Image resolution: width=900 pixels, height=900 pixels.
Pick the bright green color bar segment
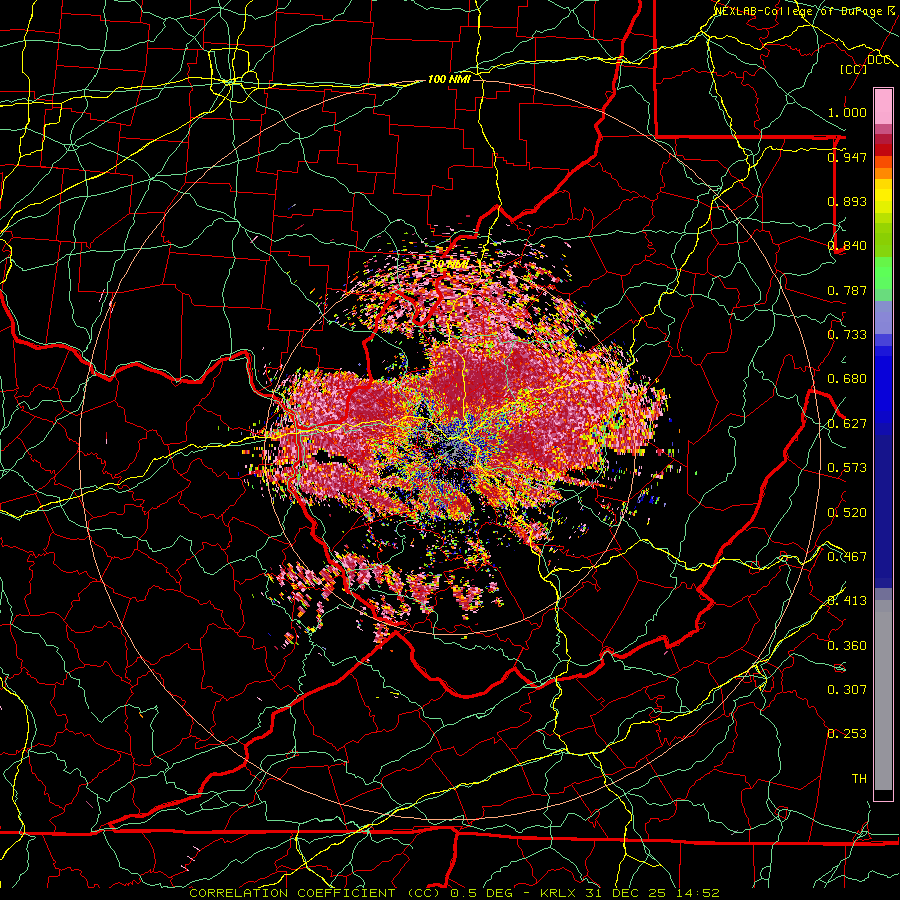[883, 273]
